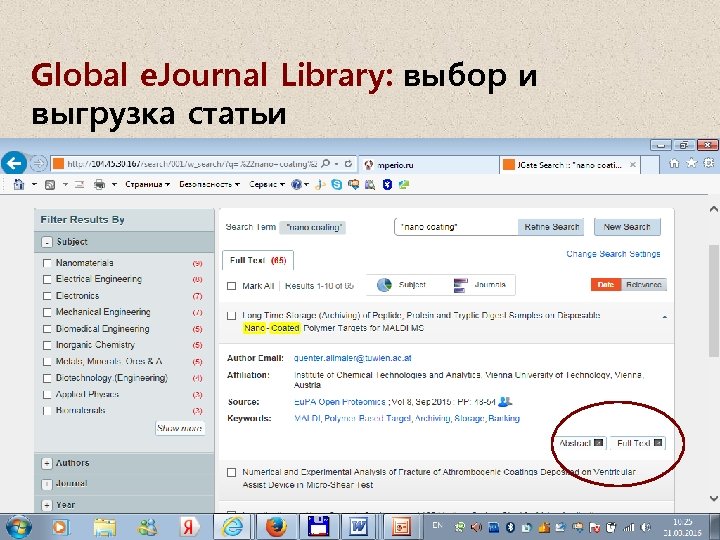The image size is (720, 540).
Task: Tick the Mark All checkbox
Action: [x=231, y=286]
